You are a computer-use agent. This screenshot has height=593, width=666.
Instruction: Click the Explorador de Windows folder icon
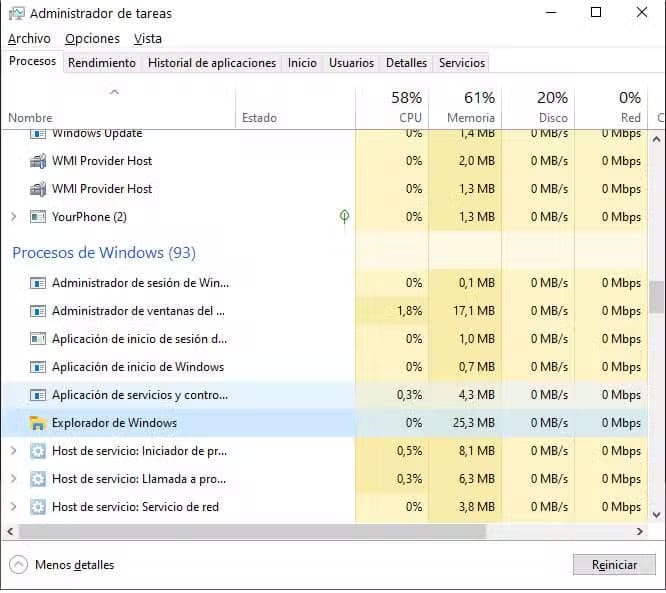(38, 423)
